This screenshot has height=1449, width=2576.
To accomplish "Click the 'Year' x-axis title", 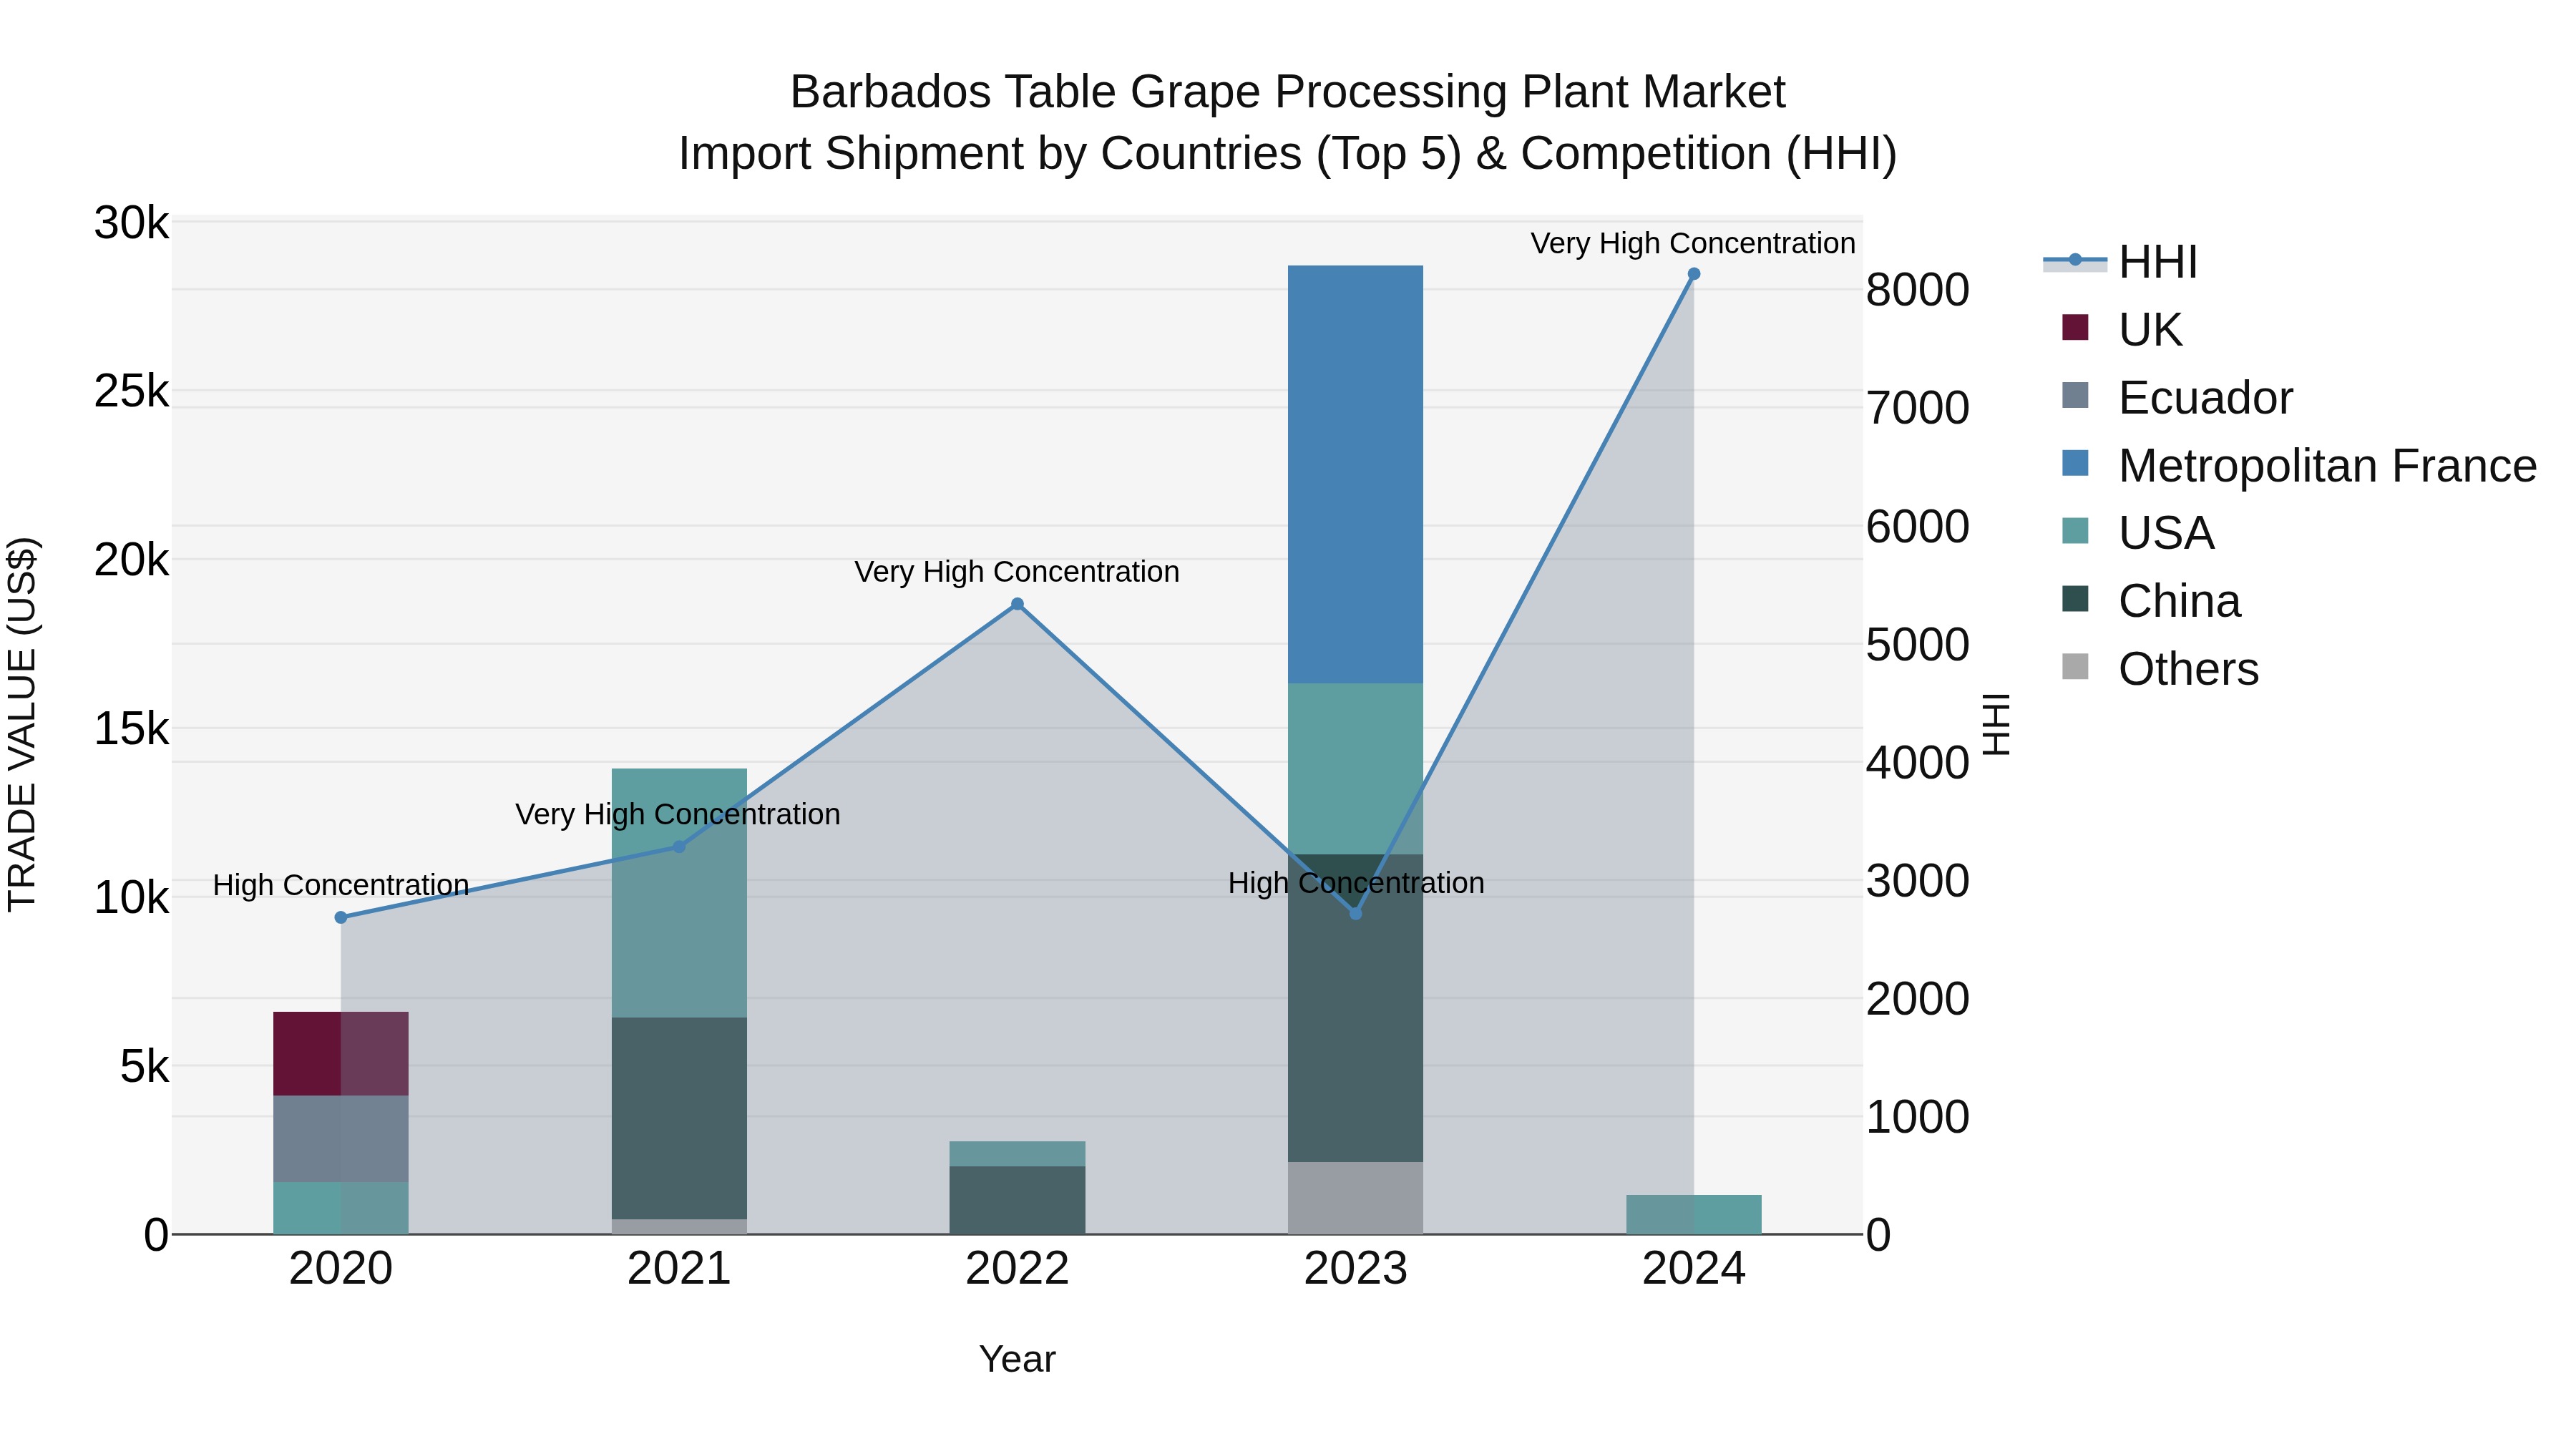I will [1017, 1359].
